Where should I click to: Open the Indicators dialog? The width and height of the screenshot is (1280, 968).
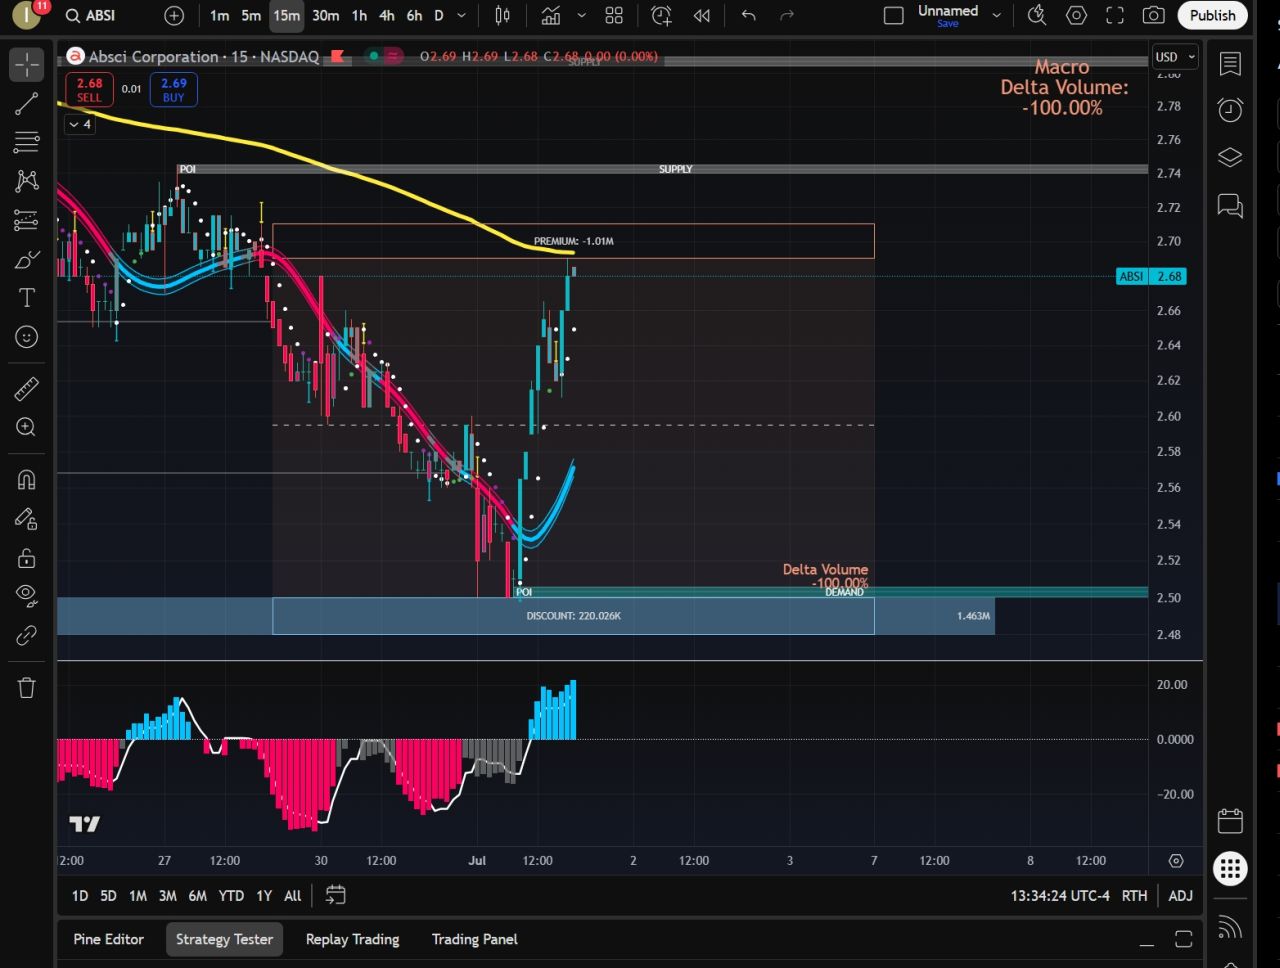coord(551,15)
